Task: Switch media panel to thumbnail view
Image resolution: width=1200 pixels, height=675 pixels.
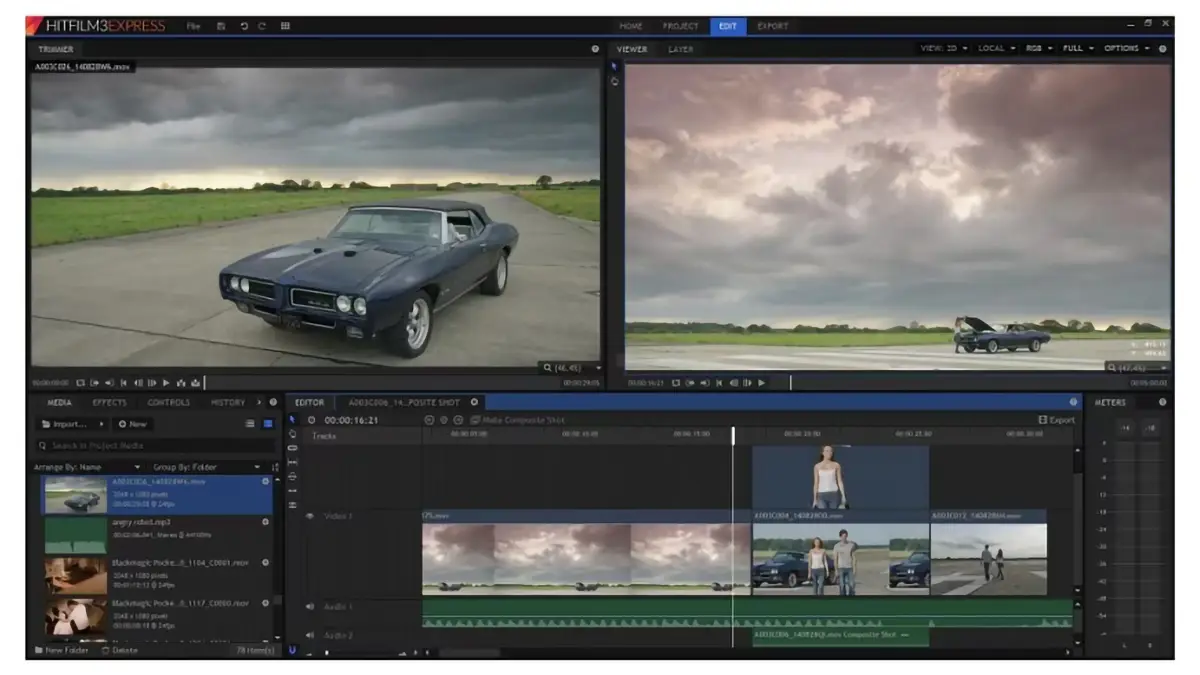Action: 268,424
